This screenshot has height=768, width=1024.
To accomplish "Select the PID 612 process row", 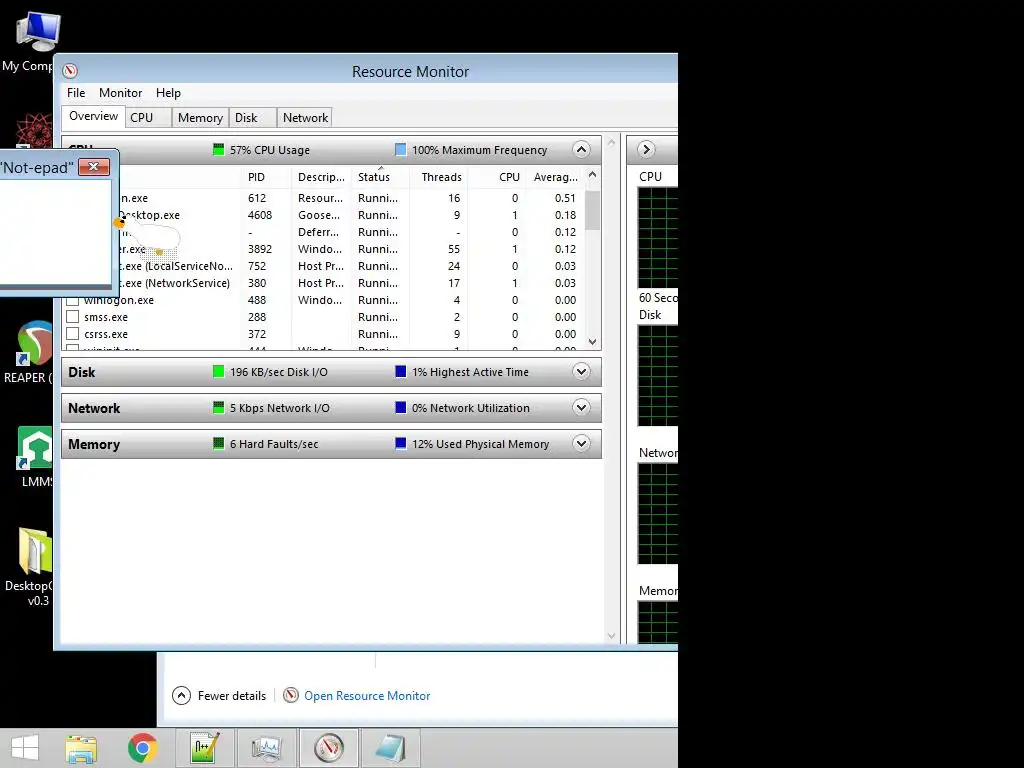I will tap(352, 198).
